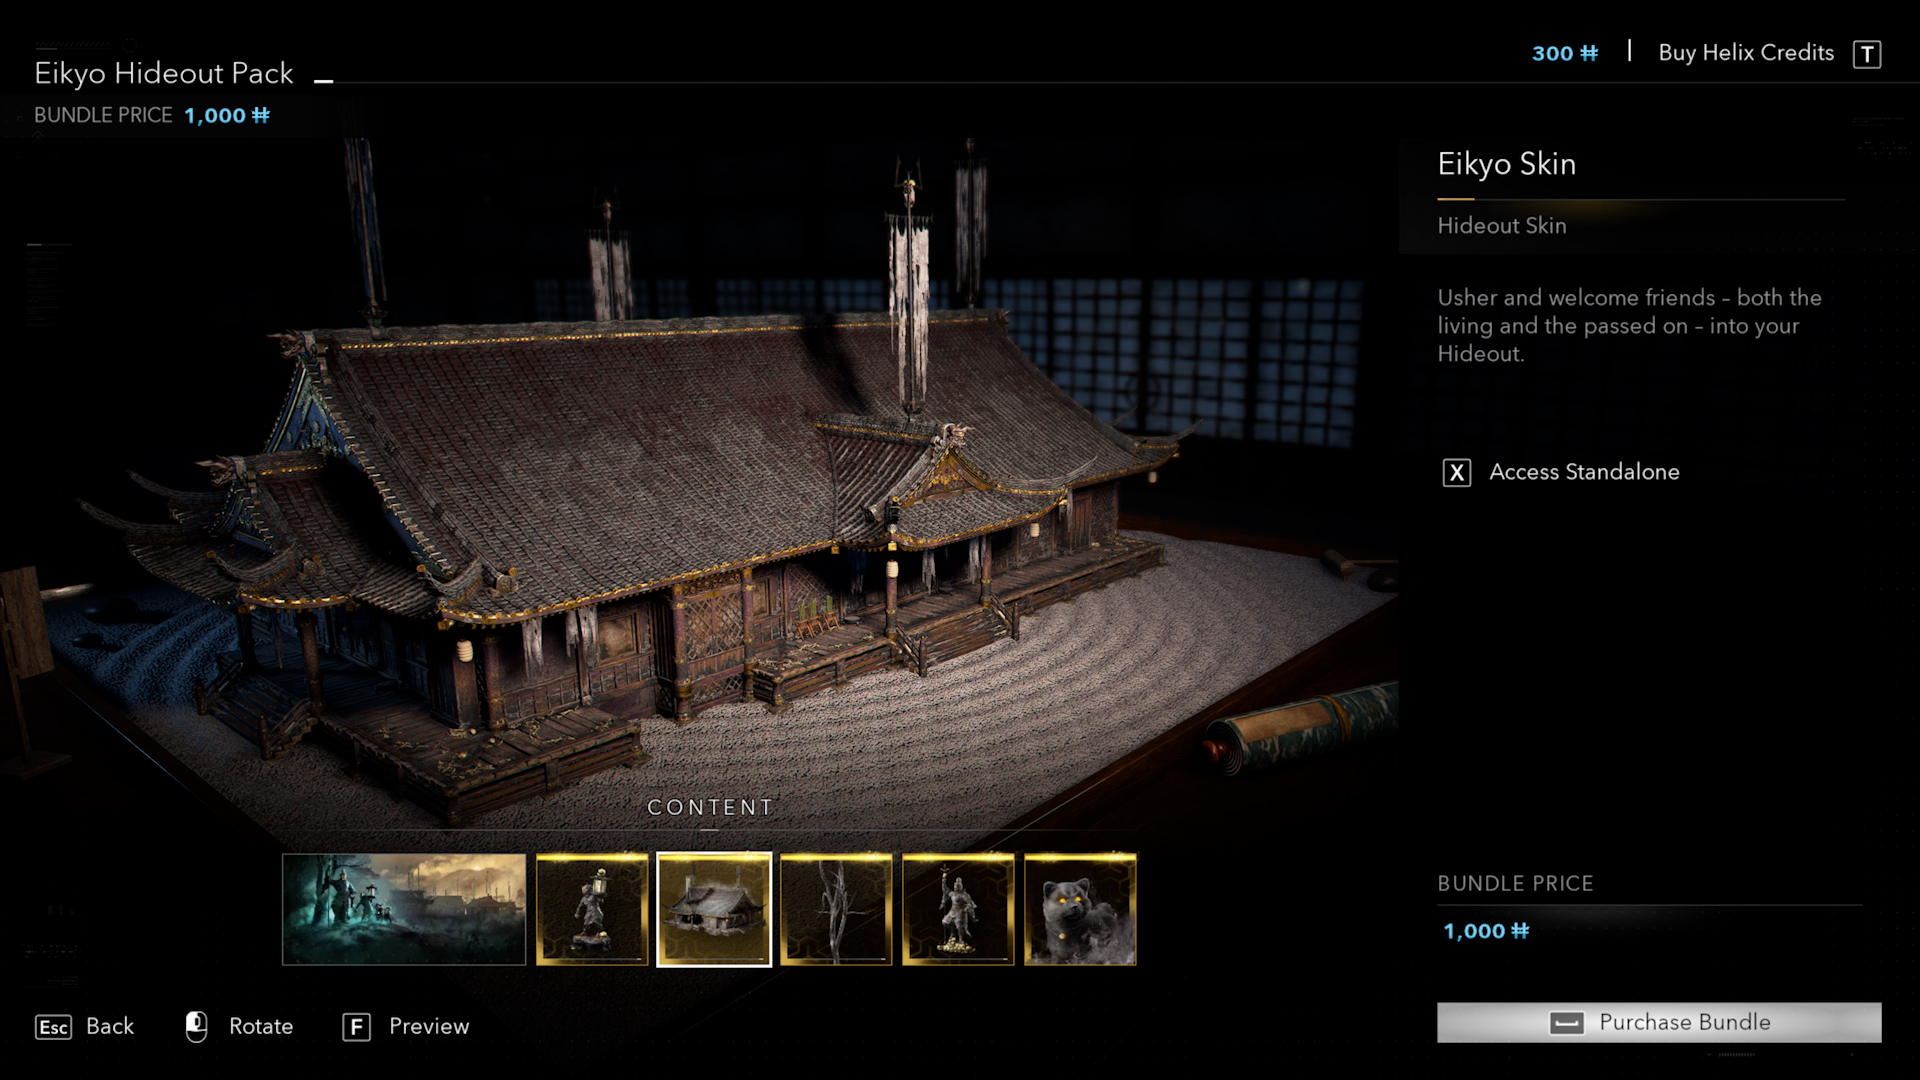The height and width of the screenshot is (1080, 1920).
Task: Select the lantern statue content item
Action: (592, 909)
